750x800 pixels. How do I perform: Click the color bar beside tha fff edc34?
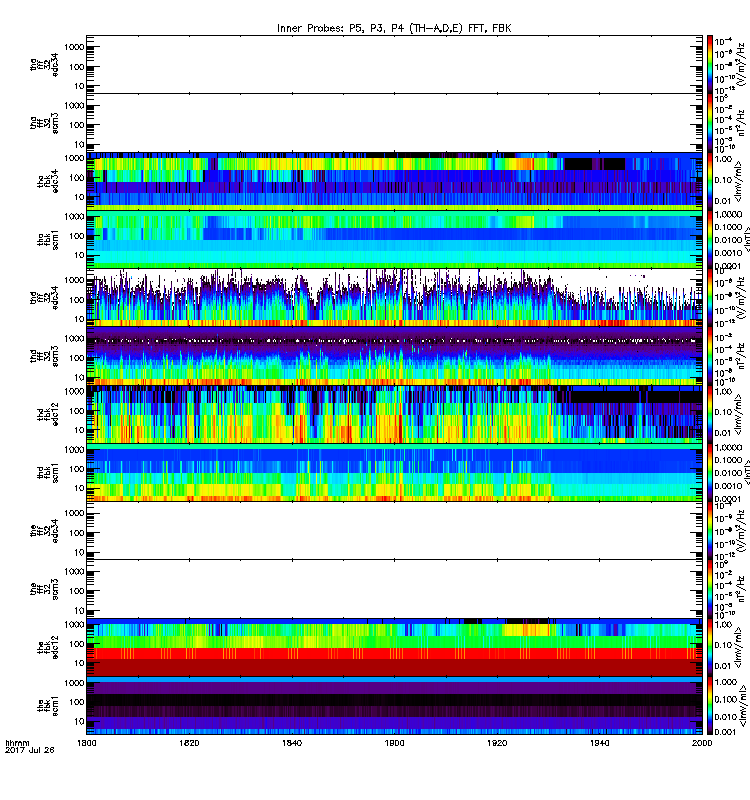709,65
